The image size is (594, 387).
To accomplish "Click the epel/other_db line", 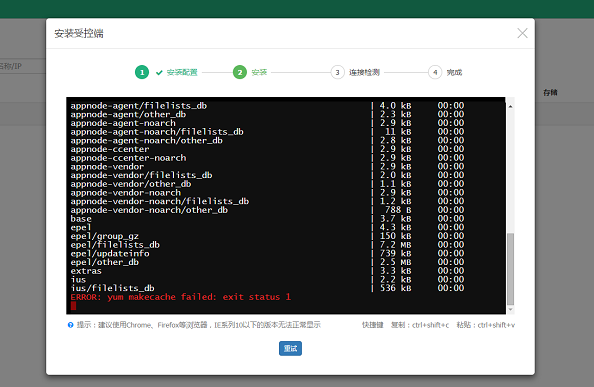I will (x=105, y=262).
